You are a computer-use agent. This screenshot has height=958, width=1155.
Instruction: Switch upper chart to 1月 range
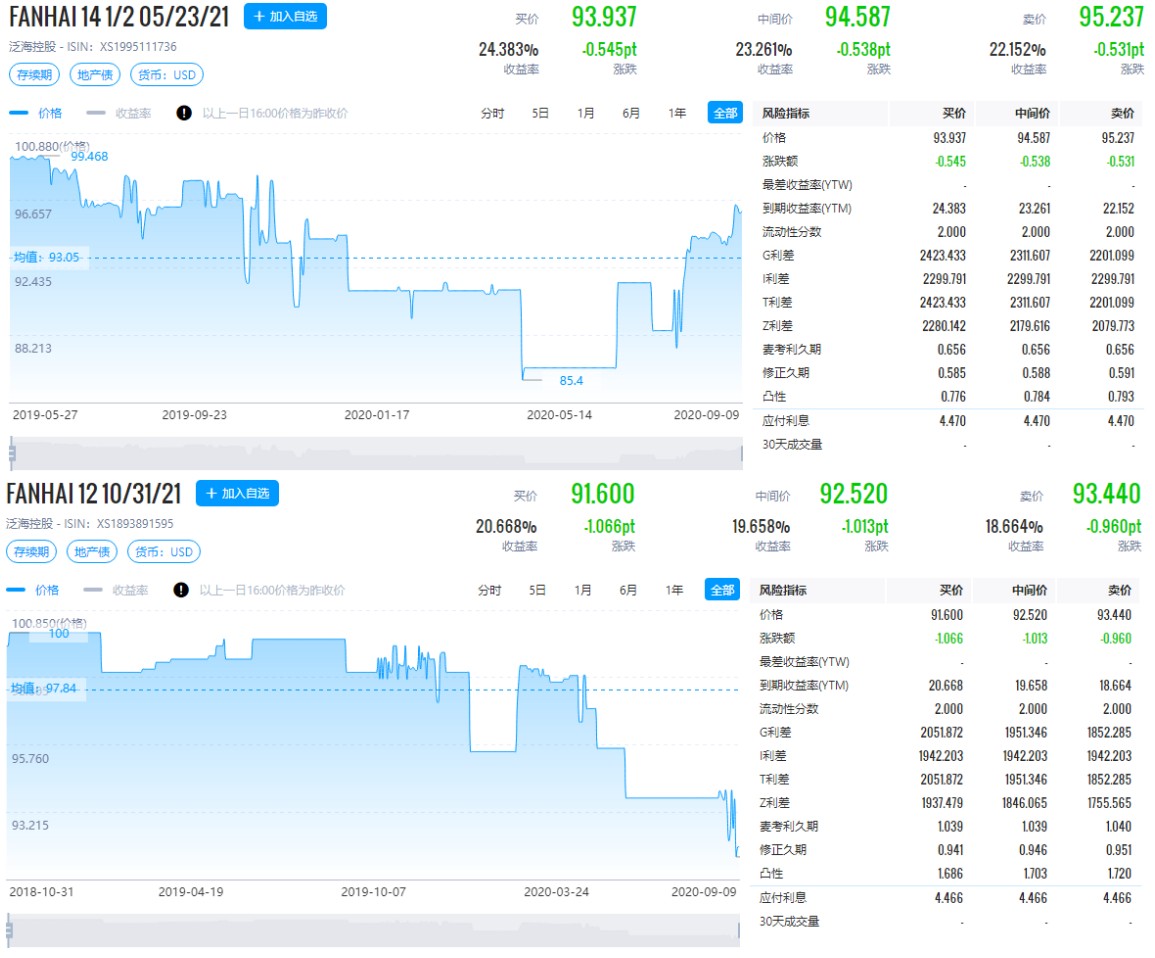pos(586,113)
